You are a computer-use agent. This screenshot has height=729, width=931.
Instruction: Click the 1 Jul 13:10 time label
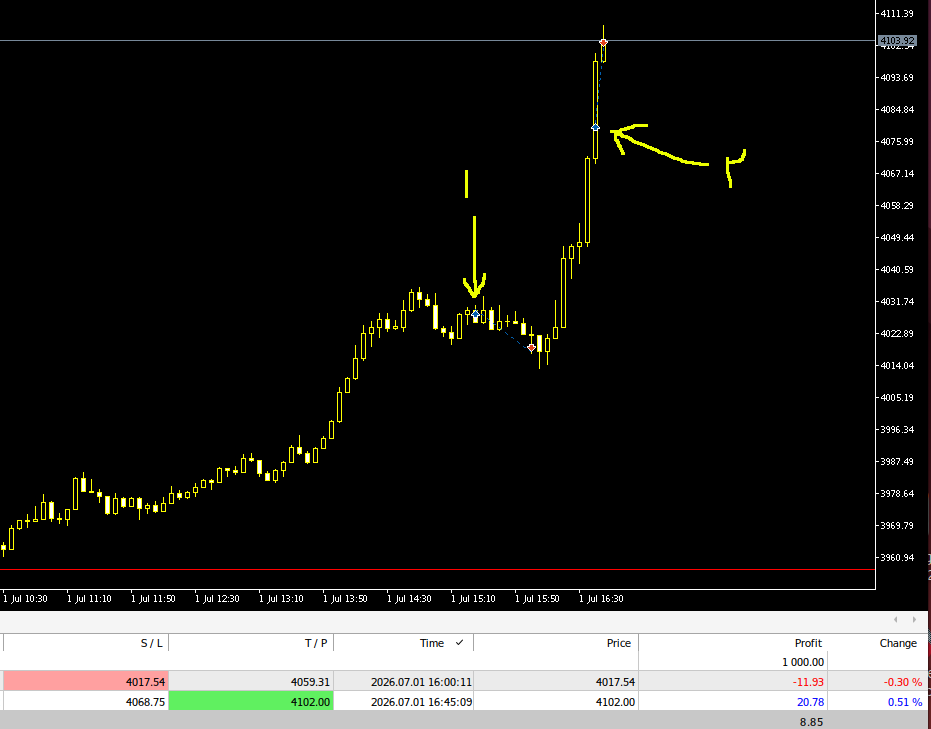click(x=281, y=598)
